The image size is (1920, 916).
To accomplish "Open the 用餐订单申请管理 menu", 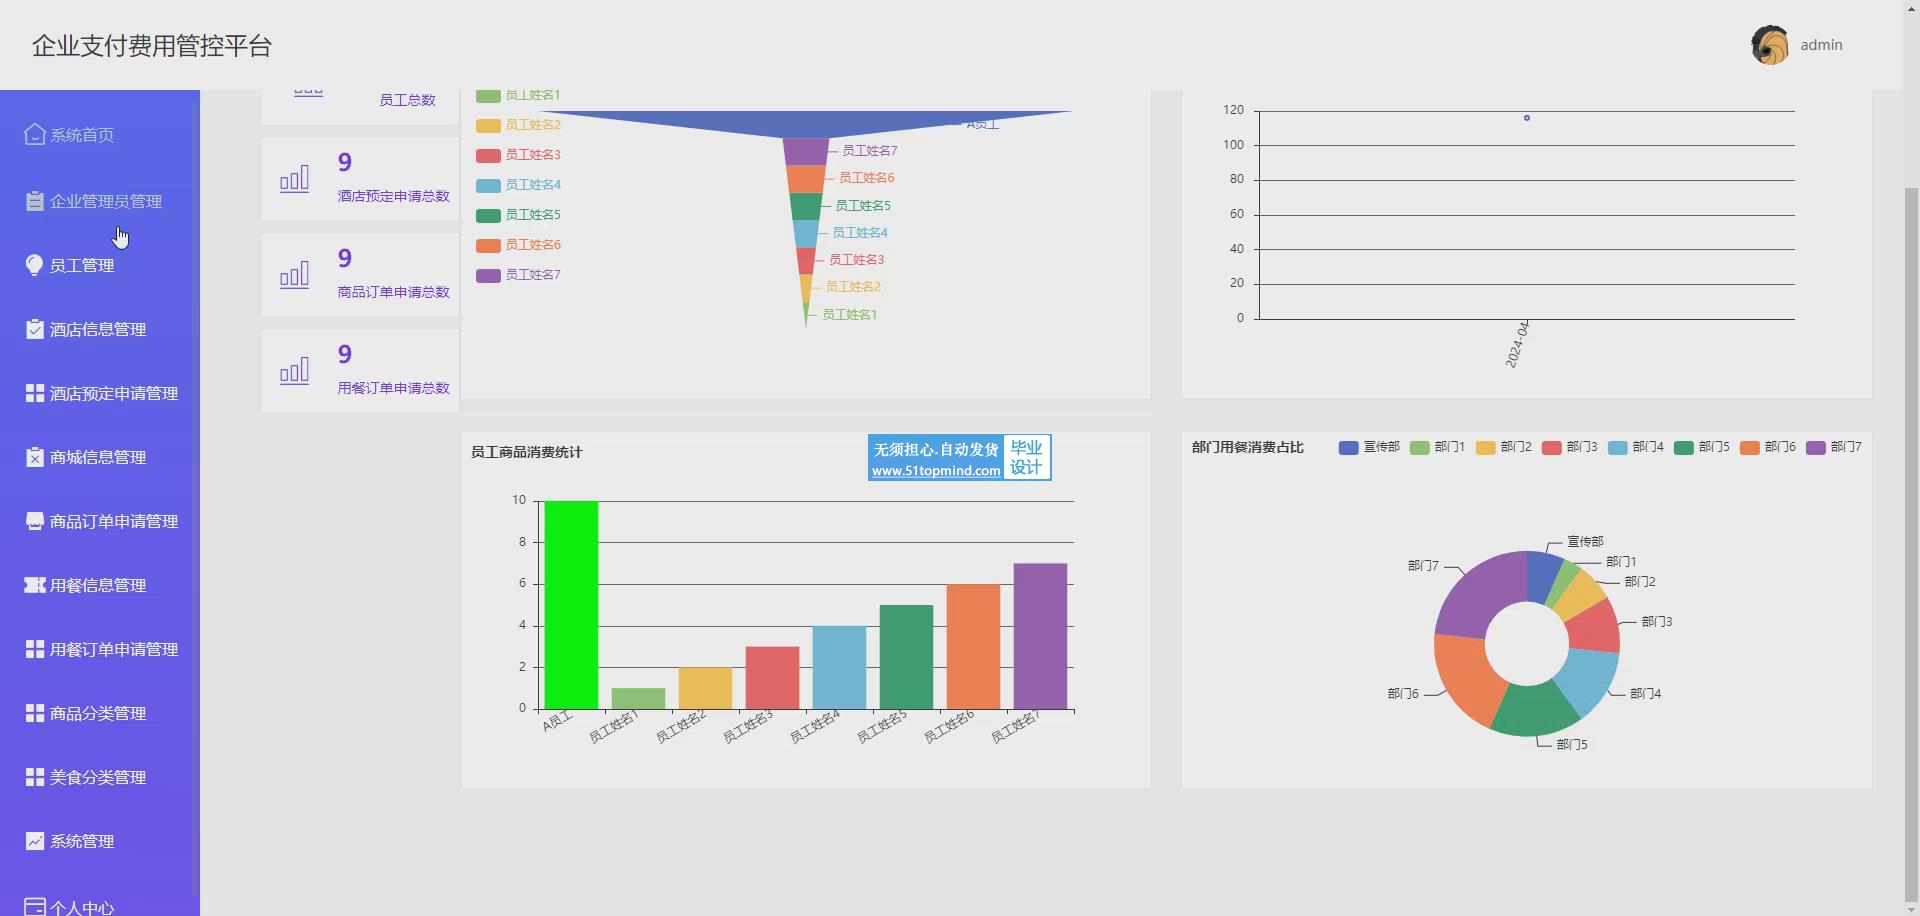I will [x=113, y=649].
